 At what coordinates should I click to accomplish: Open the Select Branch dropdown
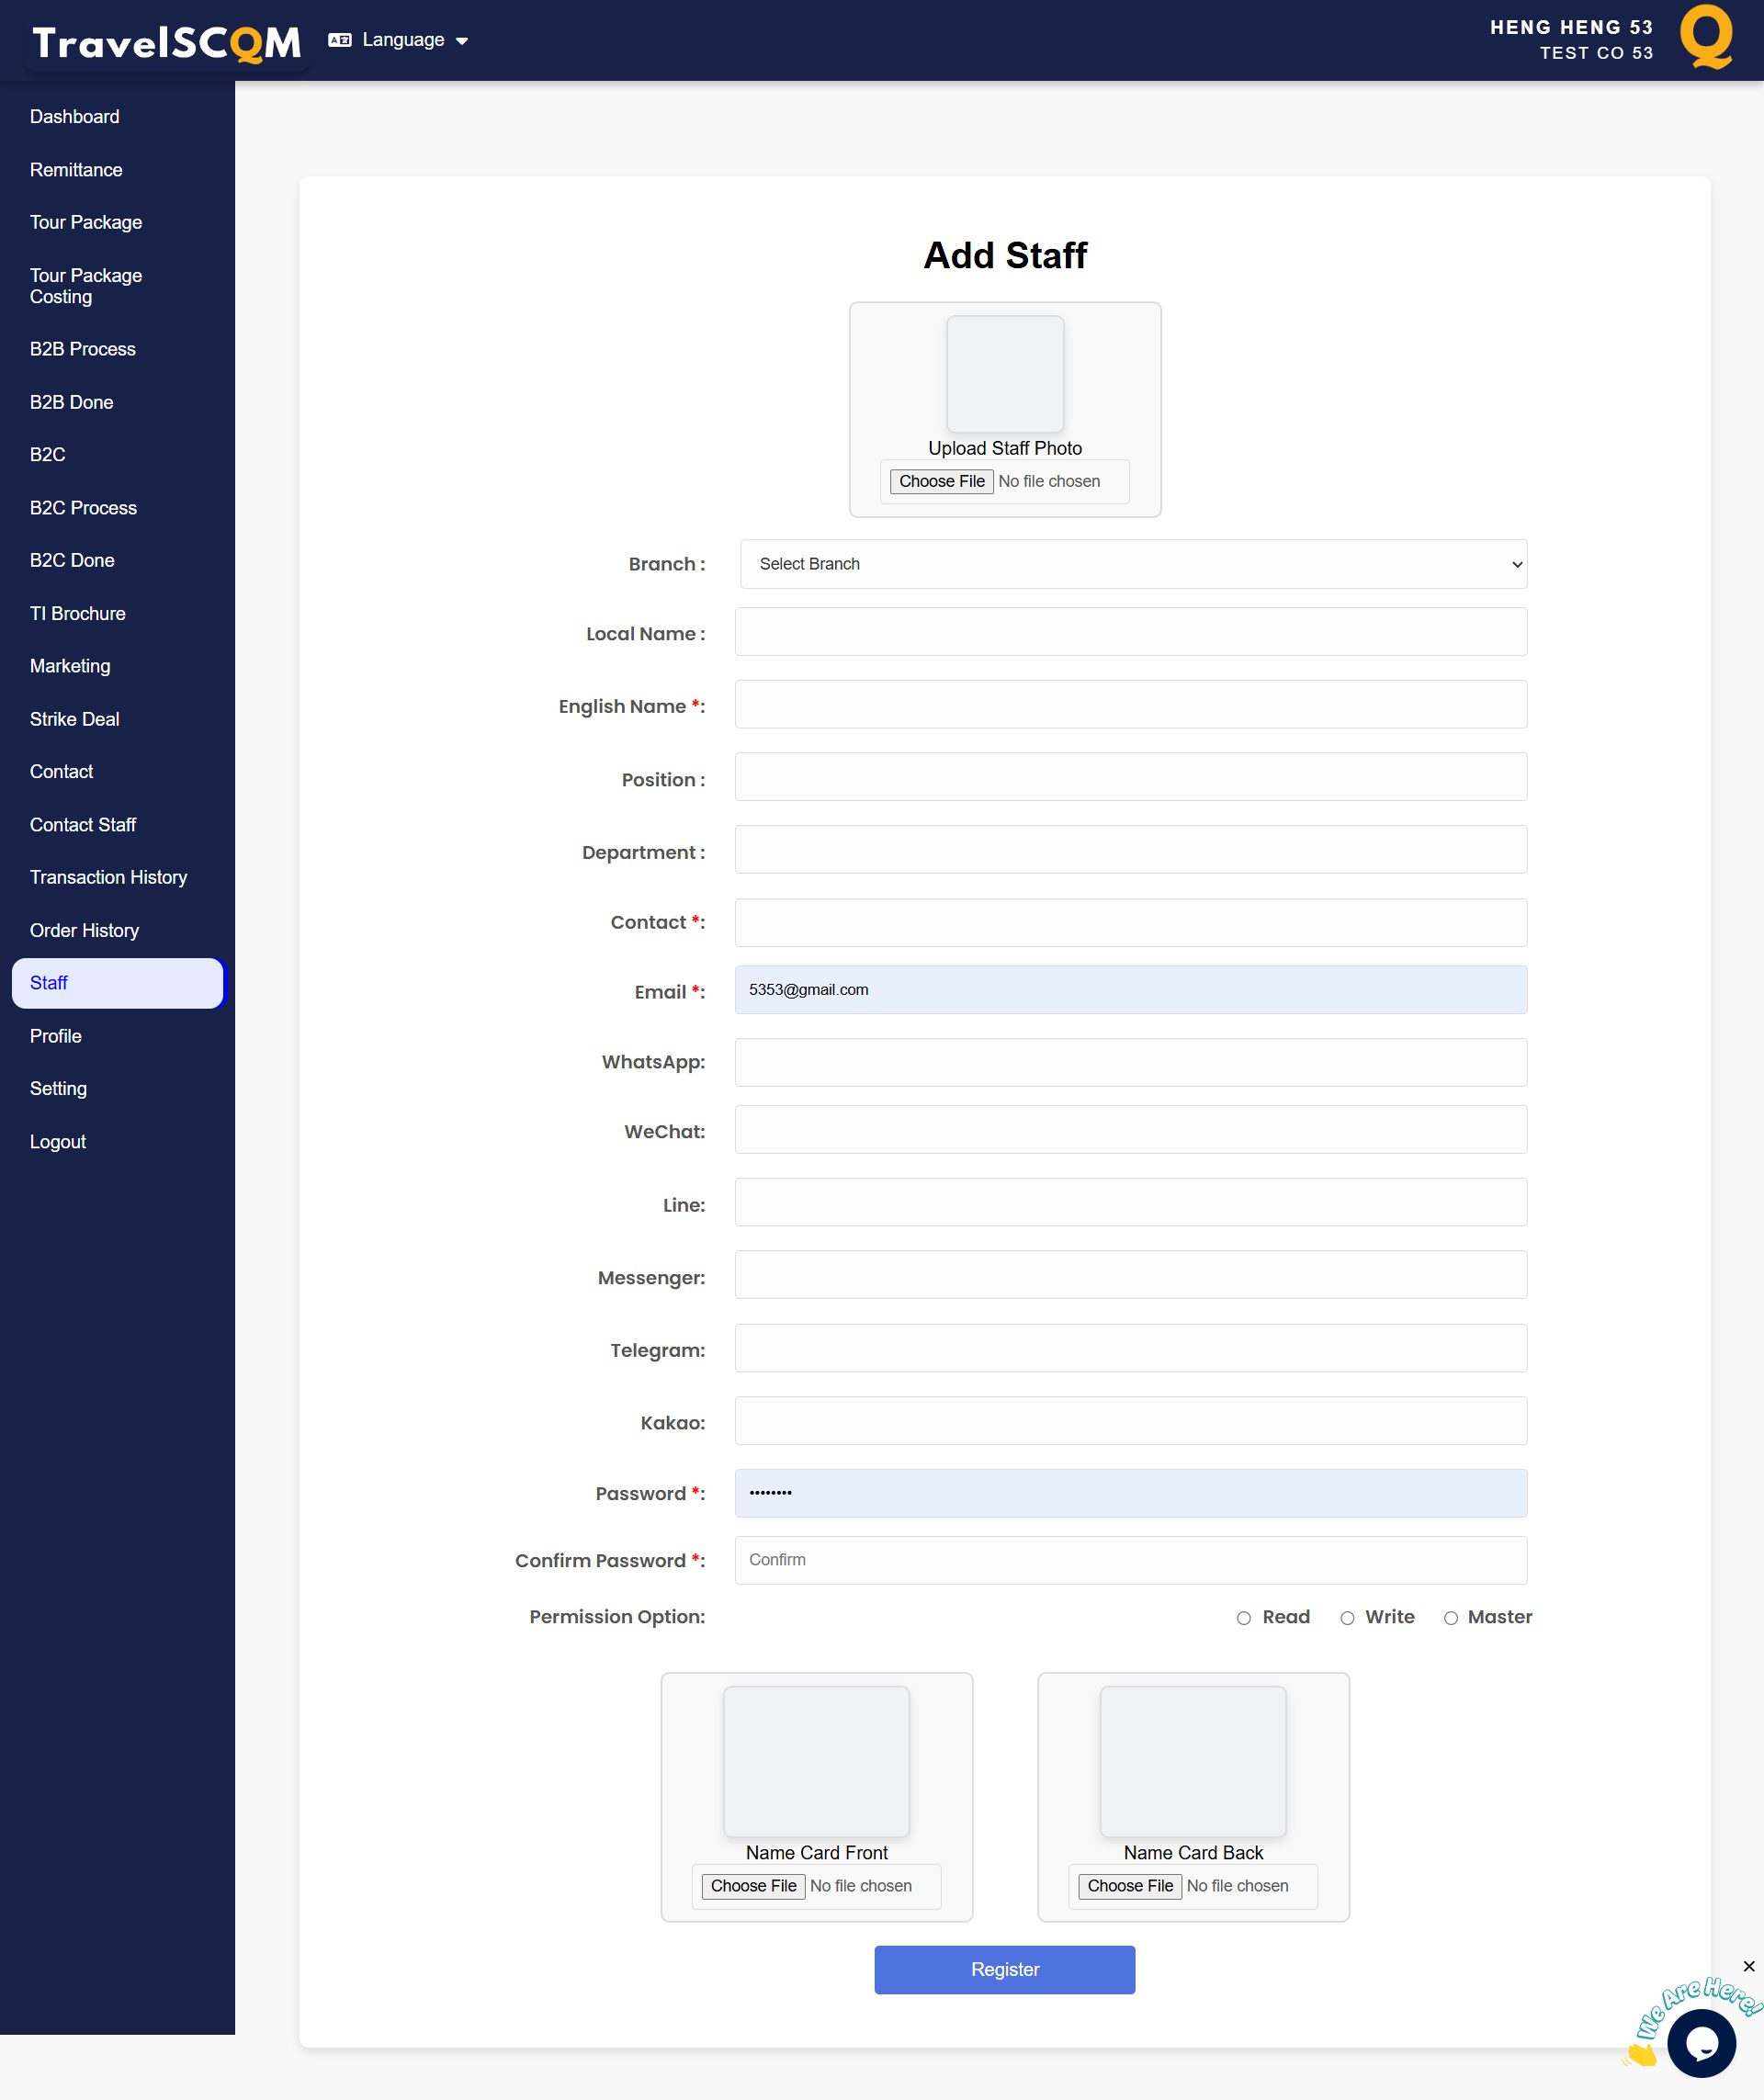(1133, 564)
